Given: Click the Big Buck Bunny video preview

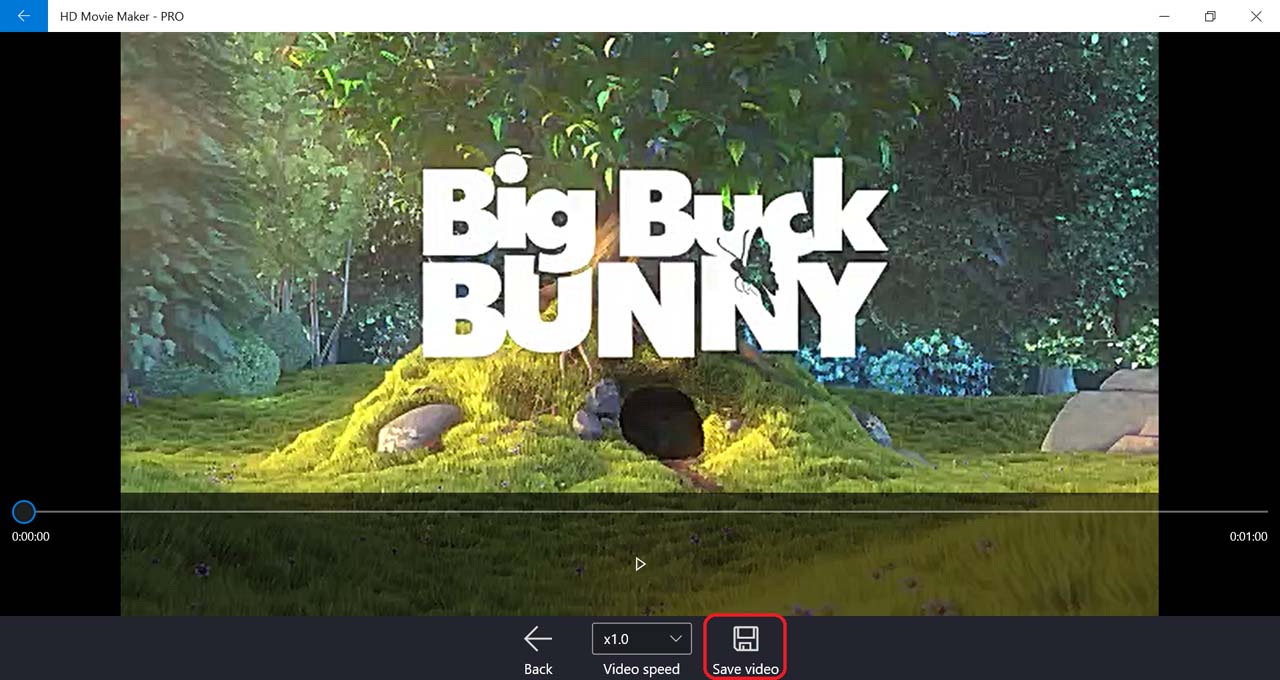Looking at the screenshot, I should click(640, 260).
